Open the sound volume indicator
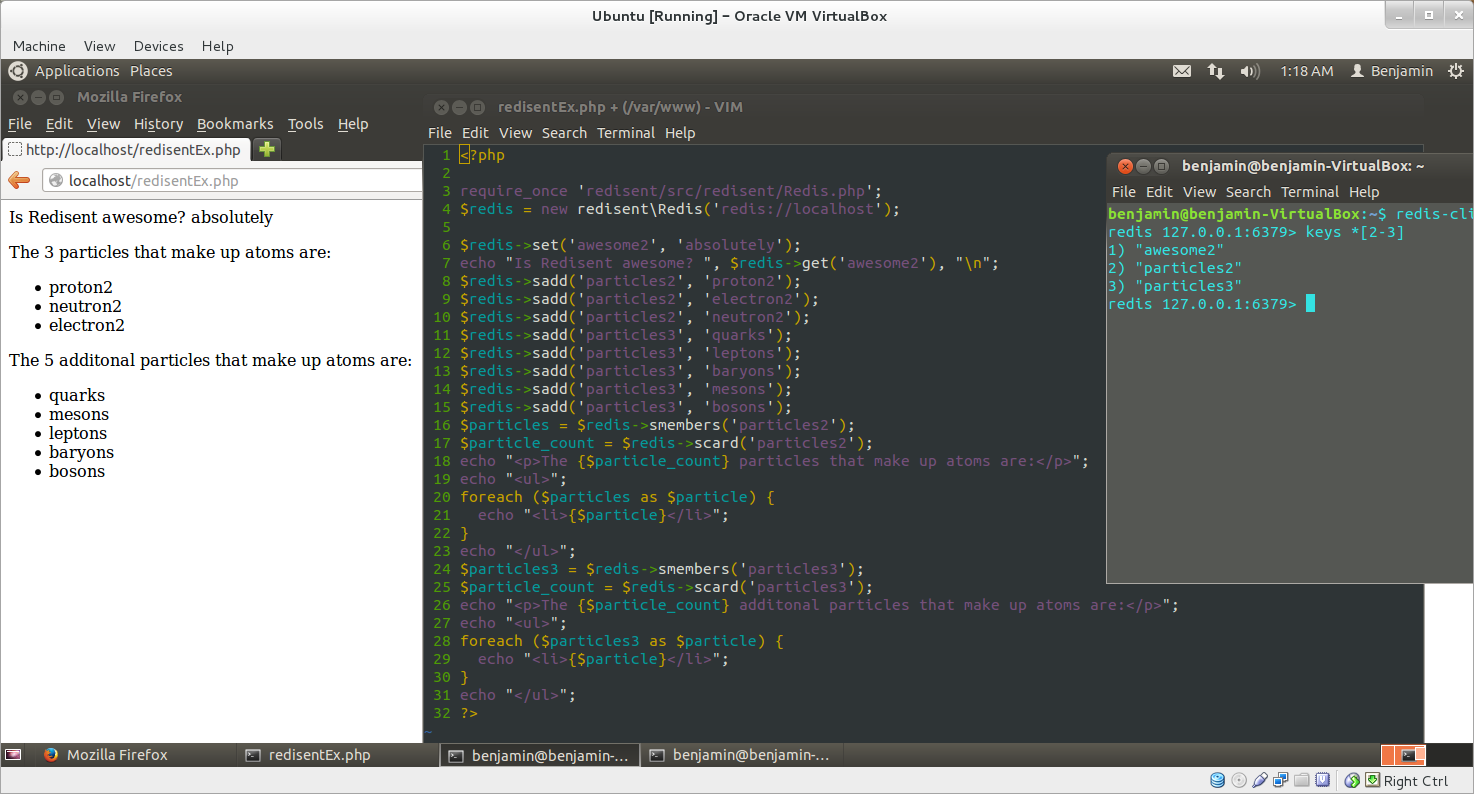 1250,71
